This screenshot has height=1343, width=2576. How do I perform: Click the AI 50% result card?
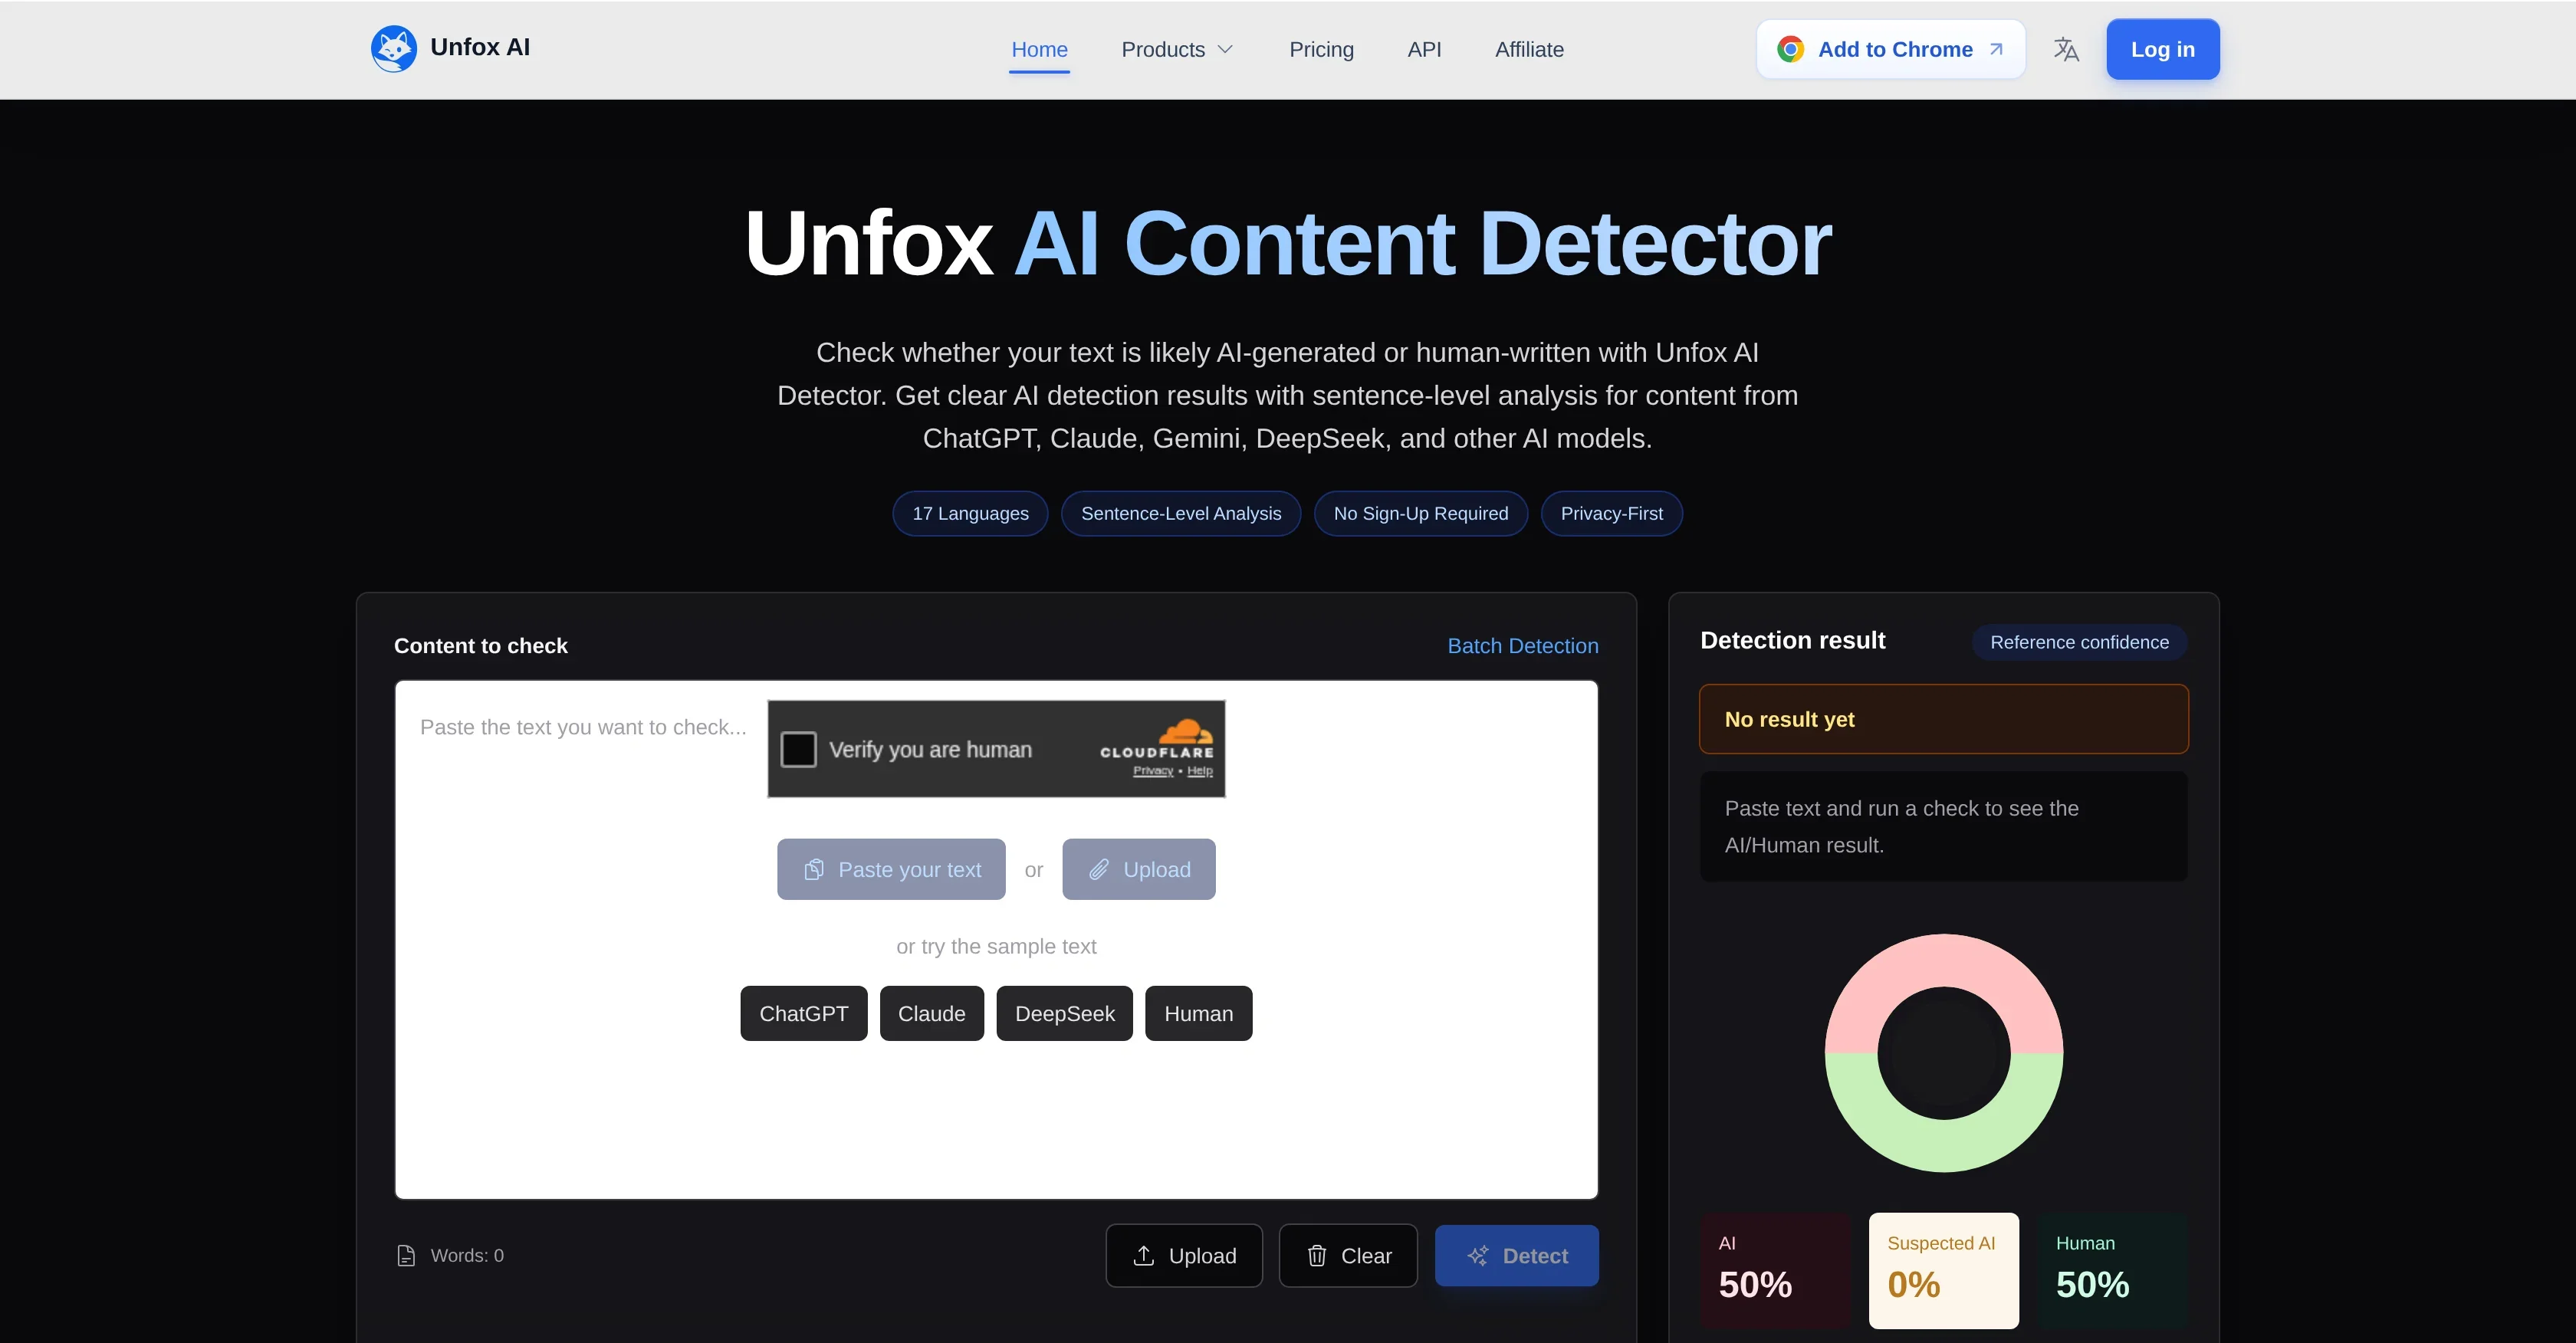(1775, 1270)
